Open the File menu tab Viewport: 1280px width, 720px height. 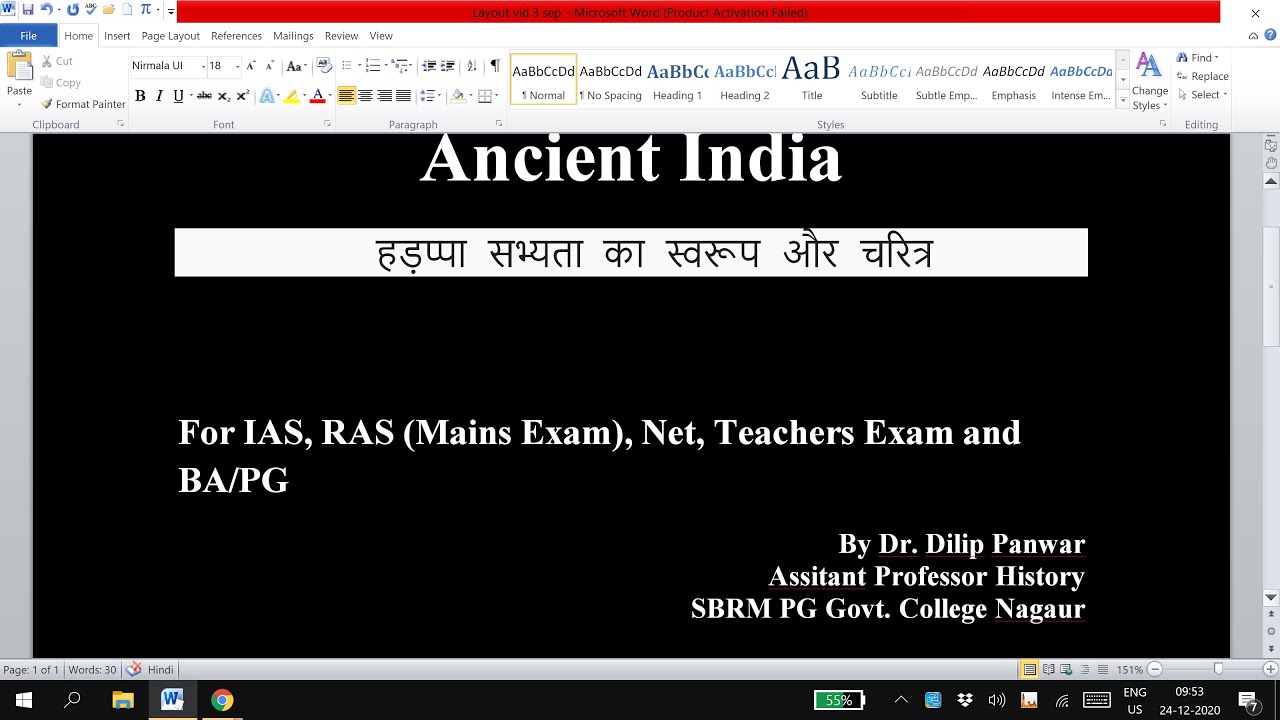(x=28, y=36)
